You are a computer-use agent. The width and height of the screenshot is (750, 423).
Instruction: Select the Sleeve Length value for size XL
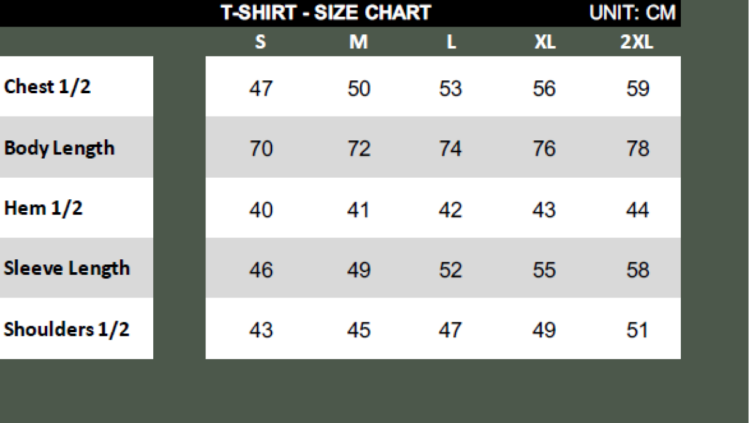point(545,270)
